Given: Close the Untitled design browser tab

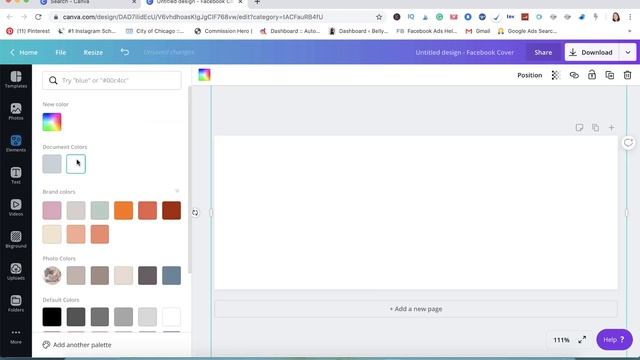Looking at the screenshot, I should [x=240, y=2].
